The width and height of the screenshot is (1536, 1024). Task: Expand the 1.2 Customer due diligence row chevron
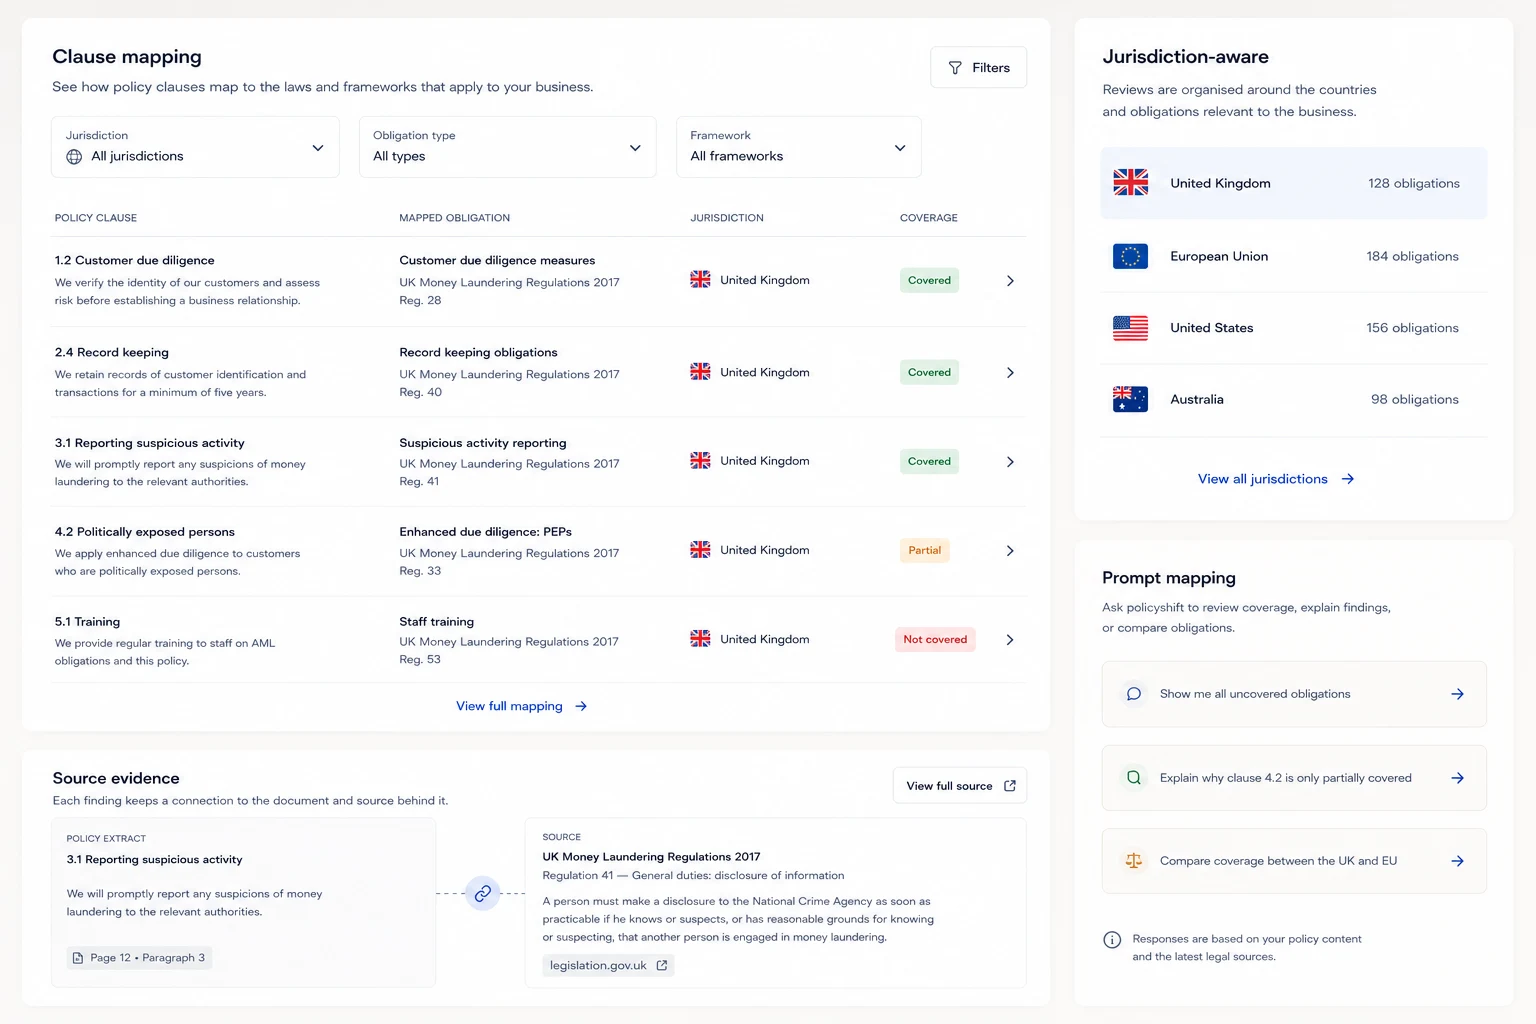click(x=1010, y=281)
